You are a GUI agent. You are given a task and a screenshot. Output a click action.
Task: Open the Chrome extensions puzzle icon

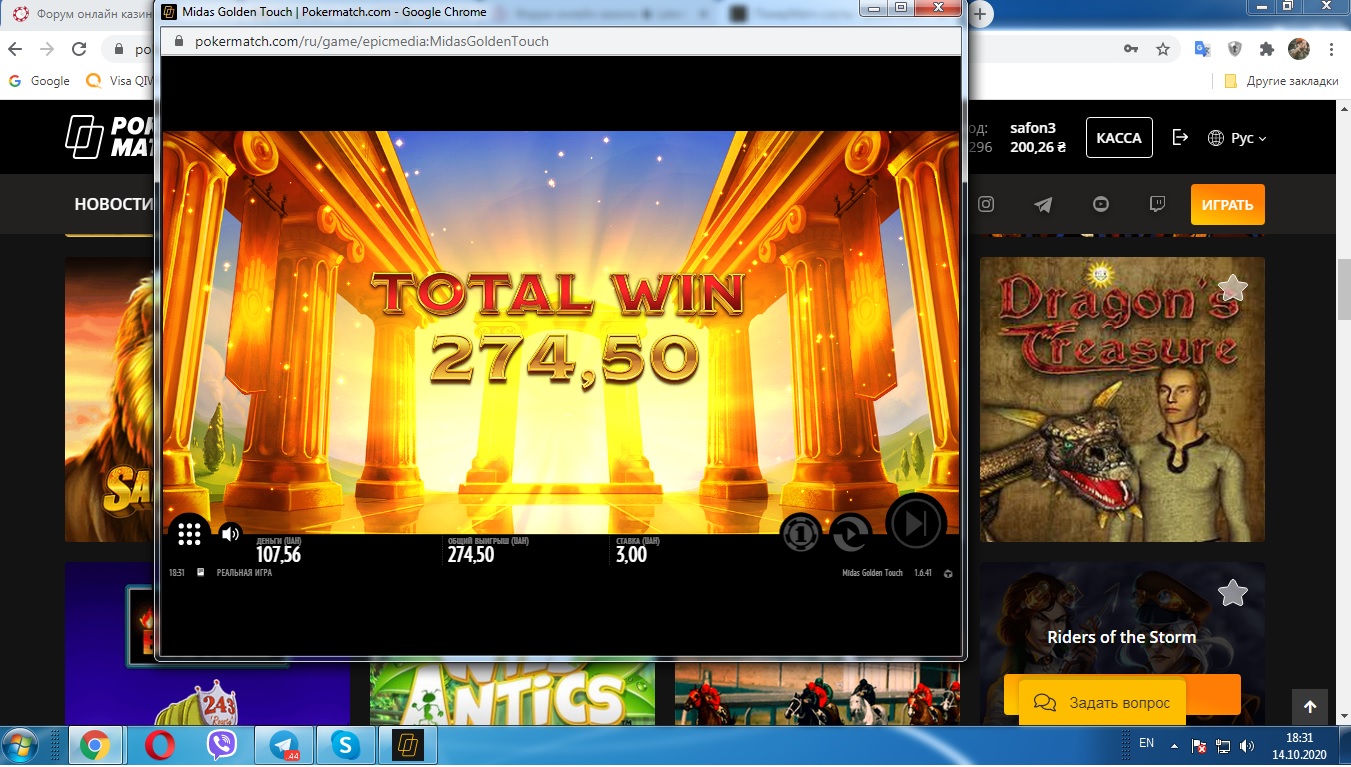1267,49
